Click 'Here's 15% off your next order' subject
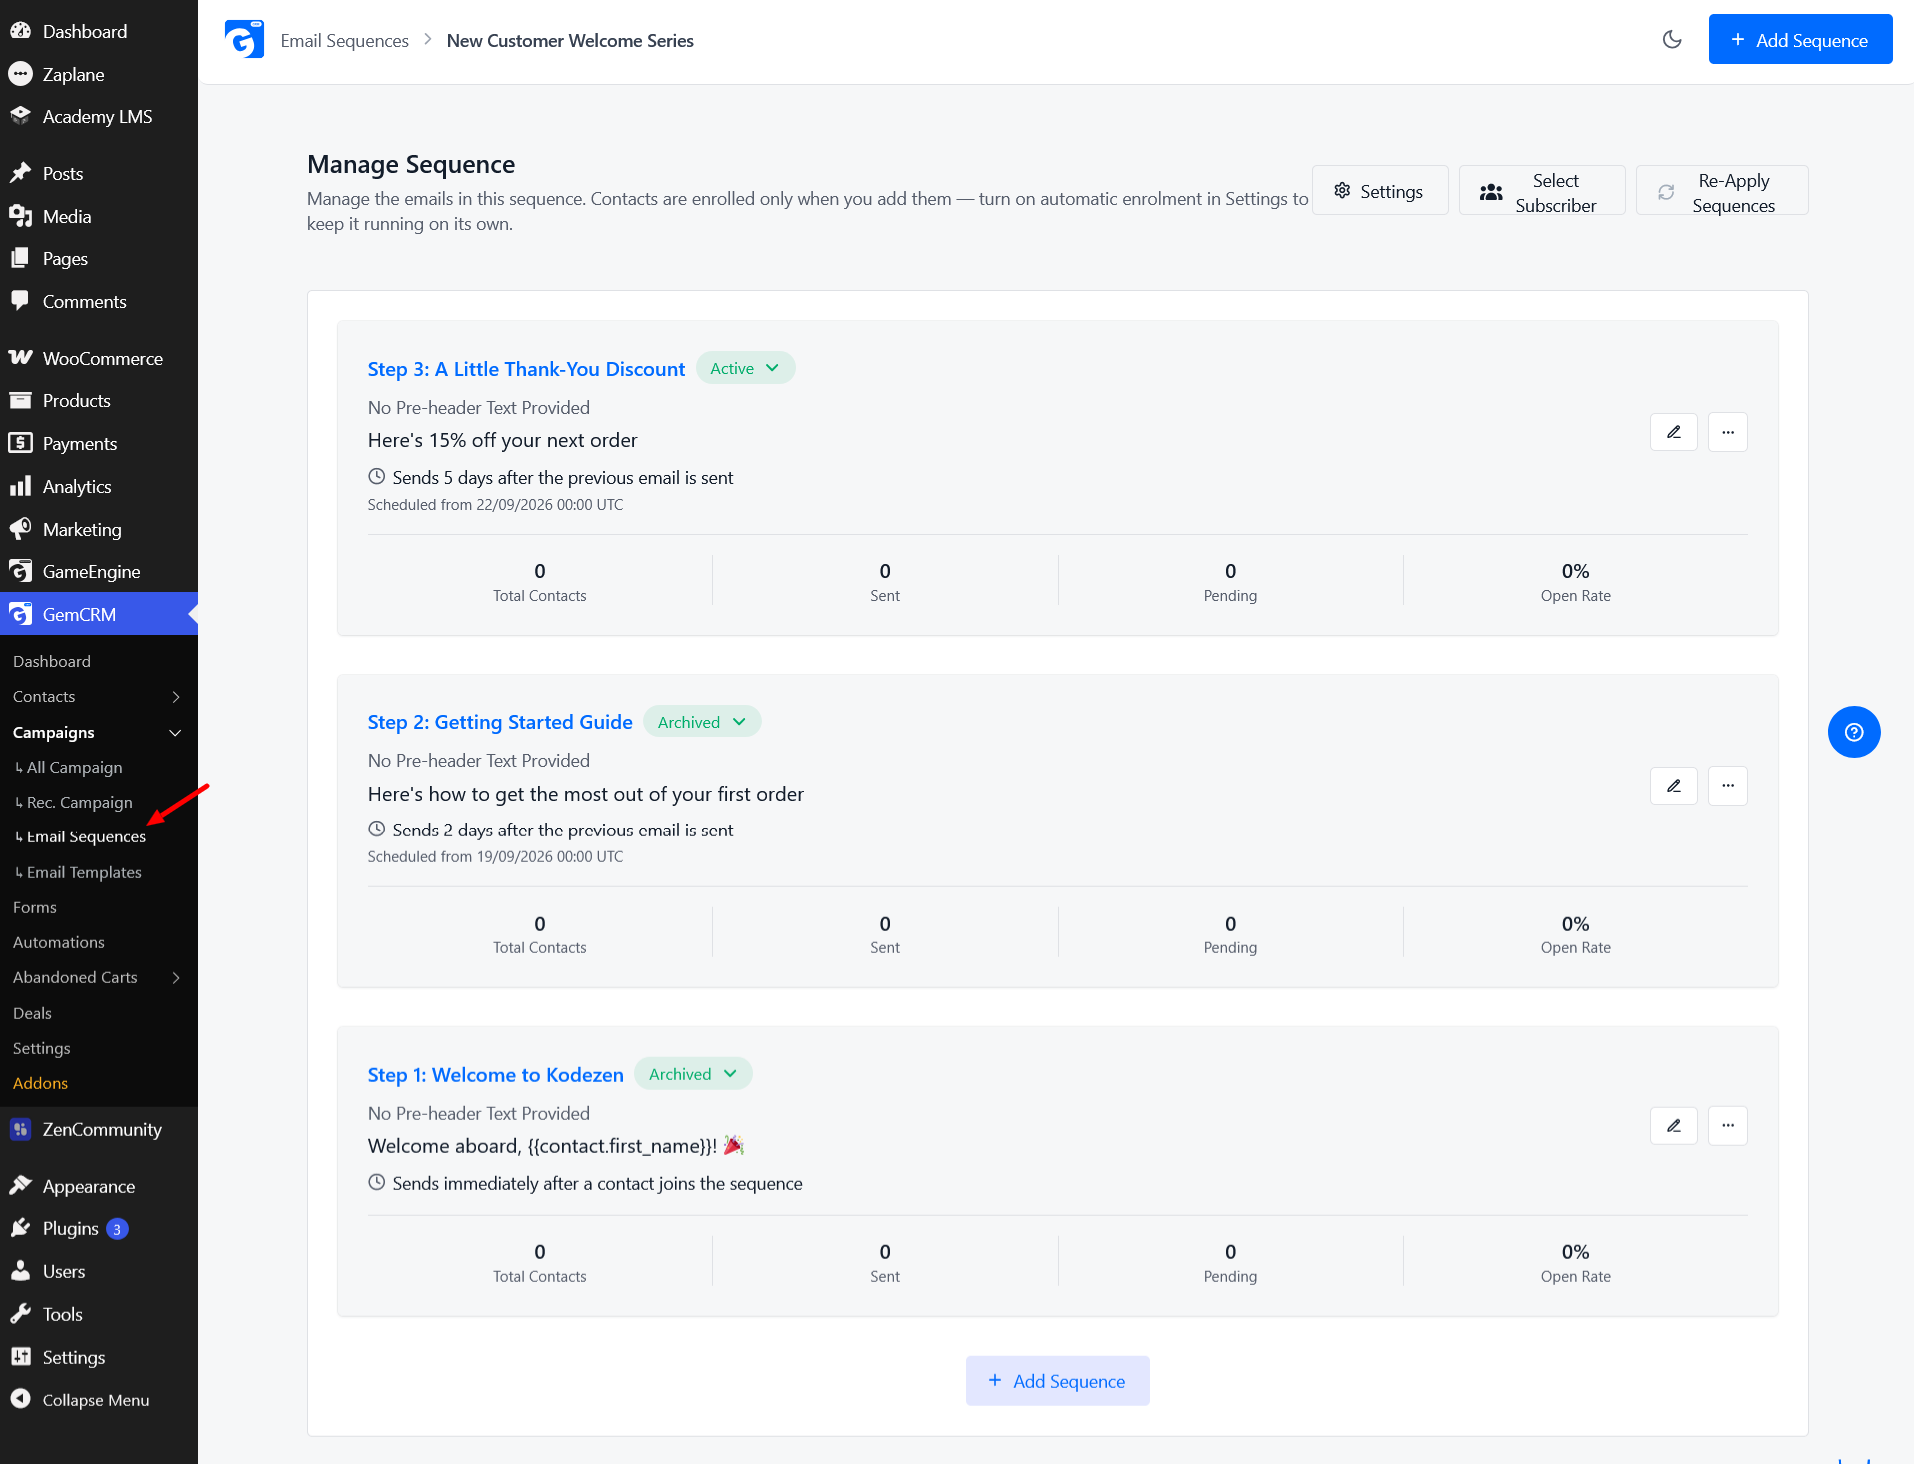 click(x=502, y=440)
